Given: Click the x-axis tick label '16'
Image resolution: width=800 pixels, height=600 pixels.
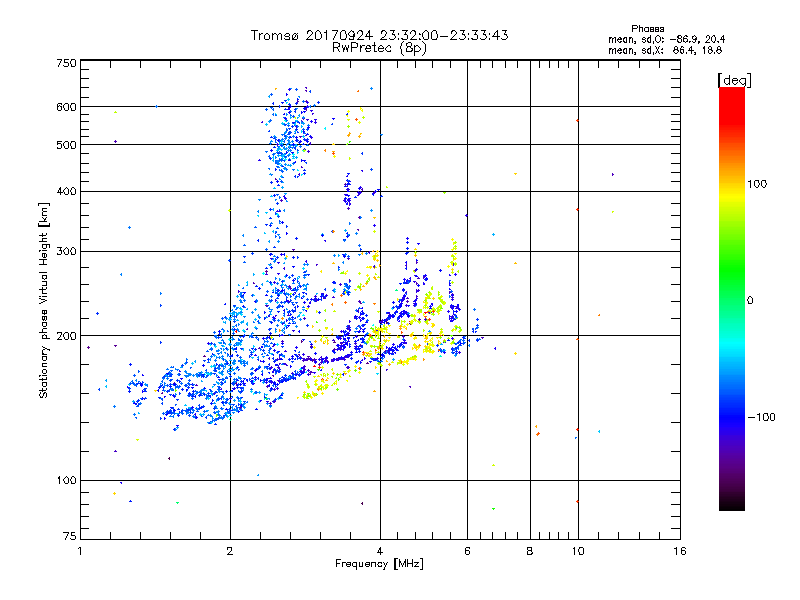Looking at the screenshot, I should [680, 551].
